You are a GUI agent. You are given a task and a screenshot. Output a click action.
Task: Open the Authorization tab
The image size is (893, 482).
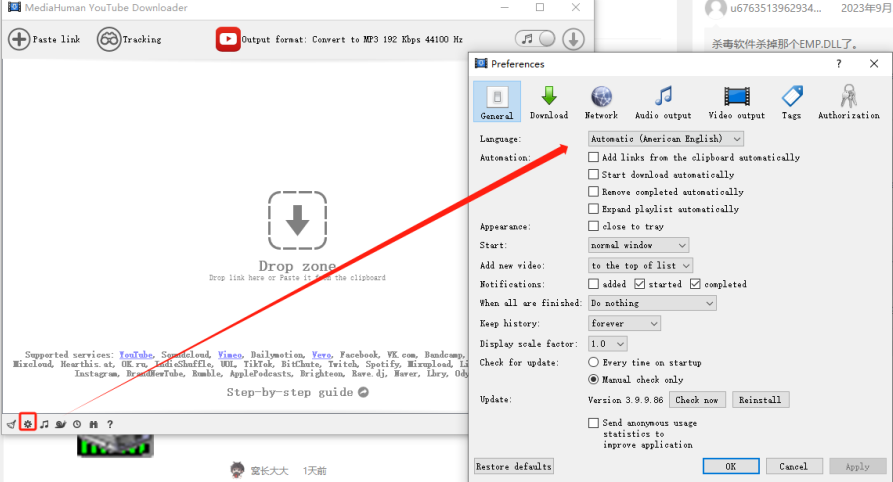click(849, 101)
